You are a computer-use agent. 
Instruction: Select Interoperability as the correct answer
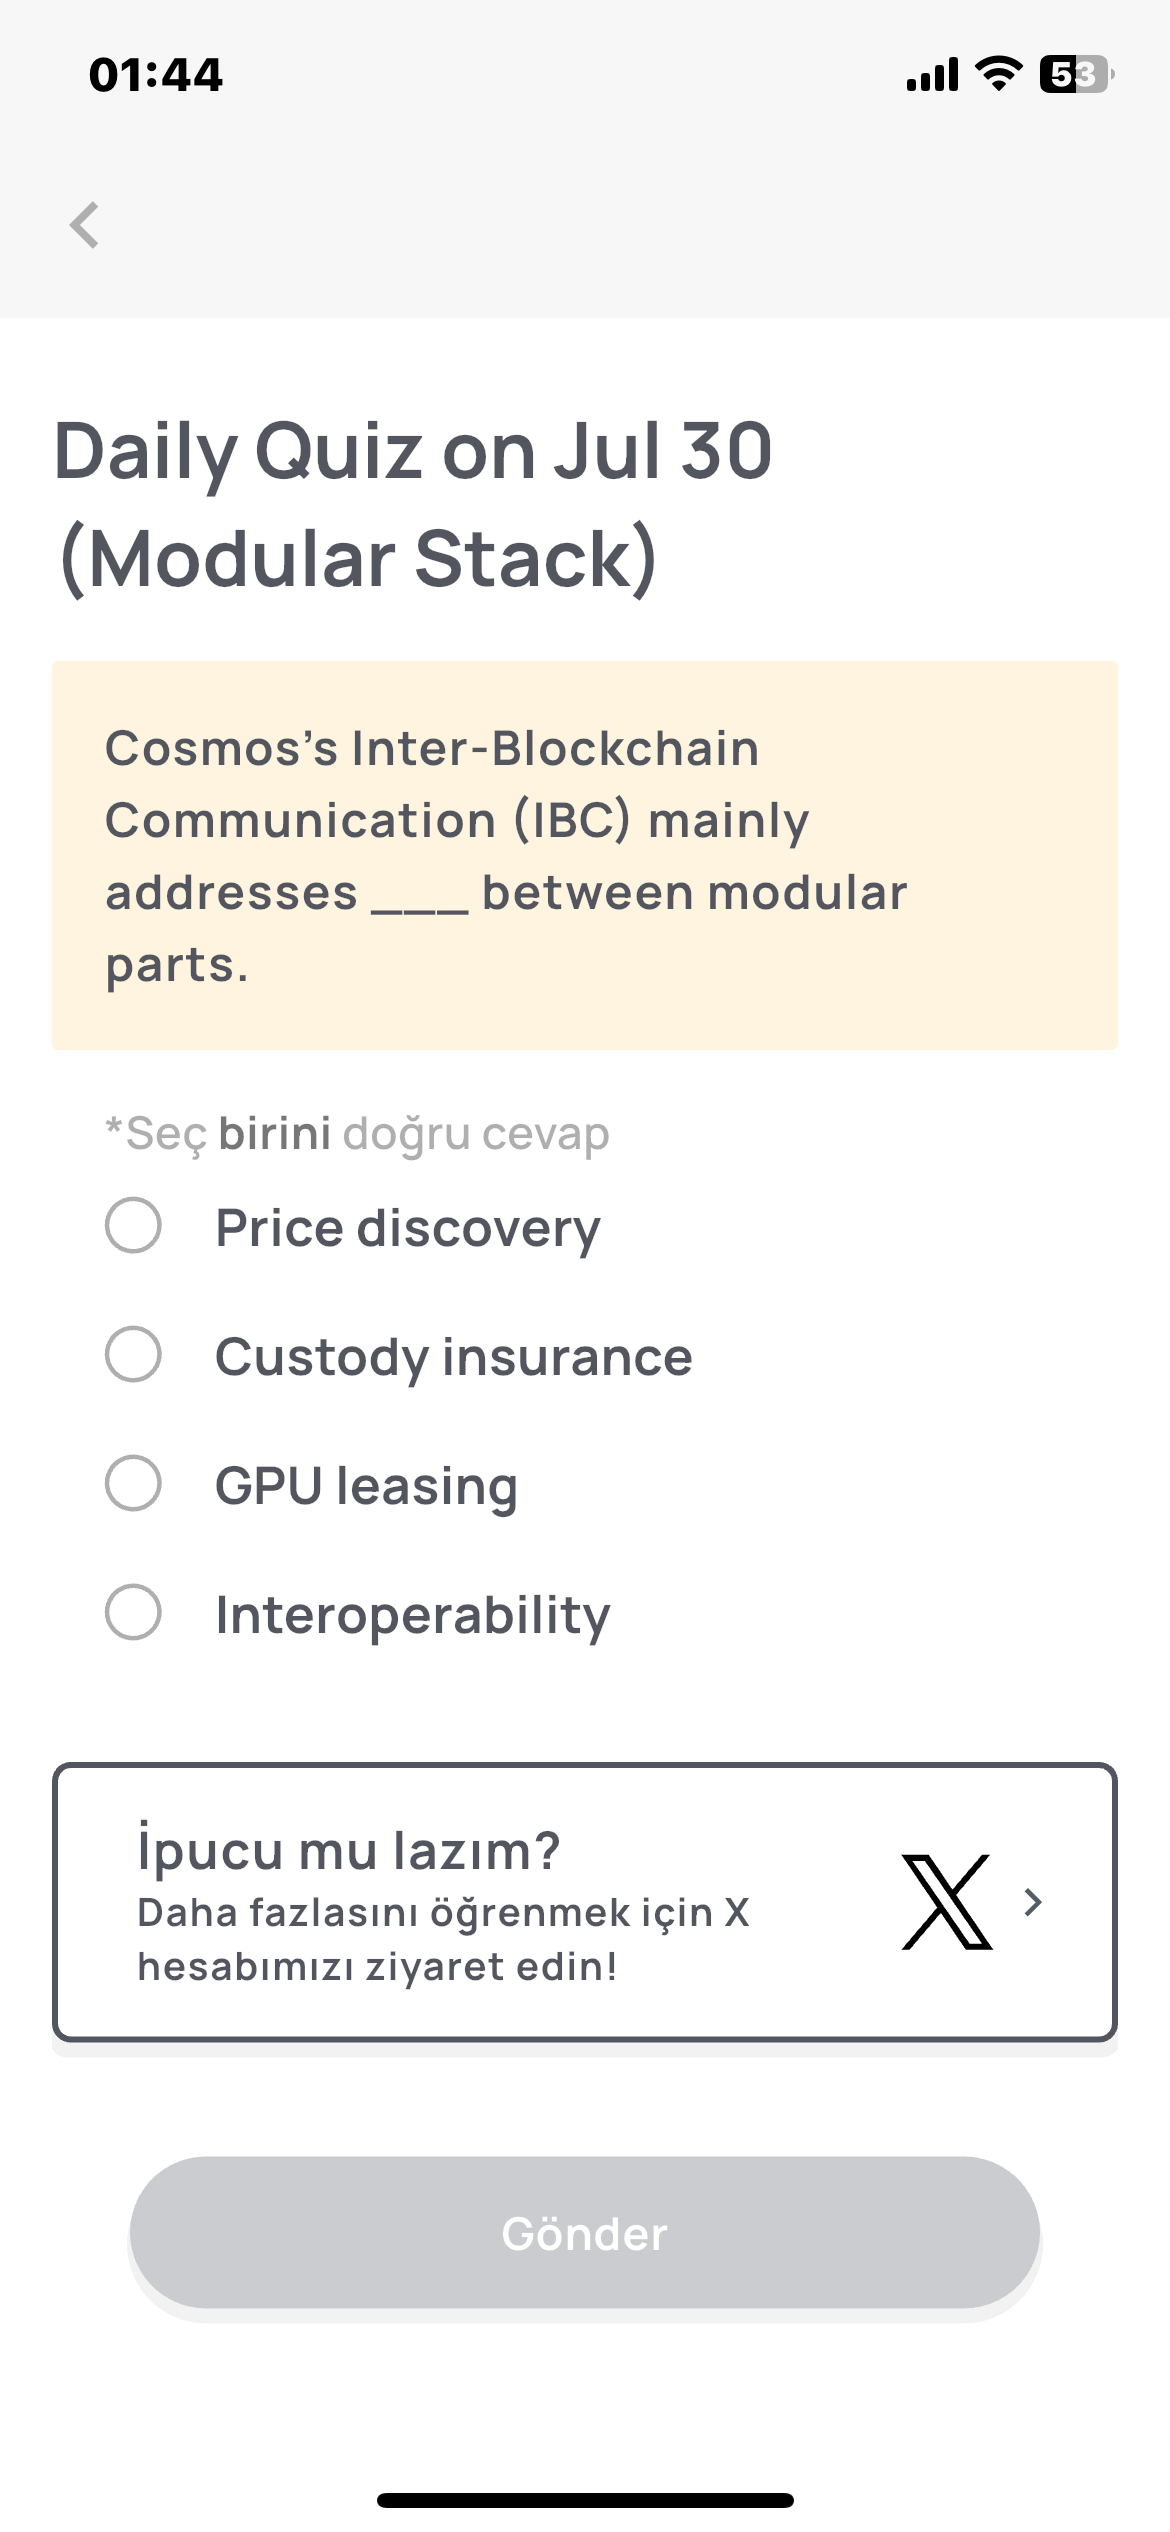pyautogui.click(x=133, y=1614)
